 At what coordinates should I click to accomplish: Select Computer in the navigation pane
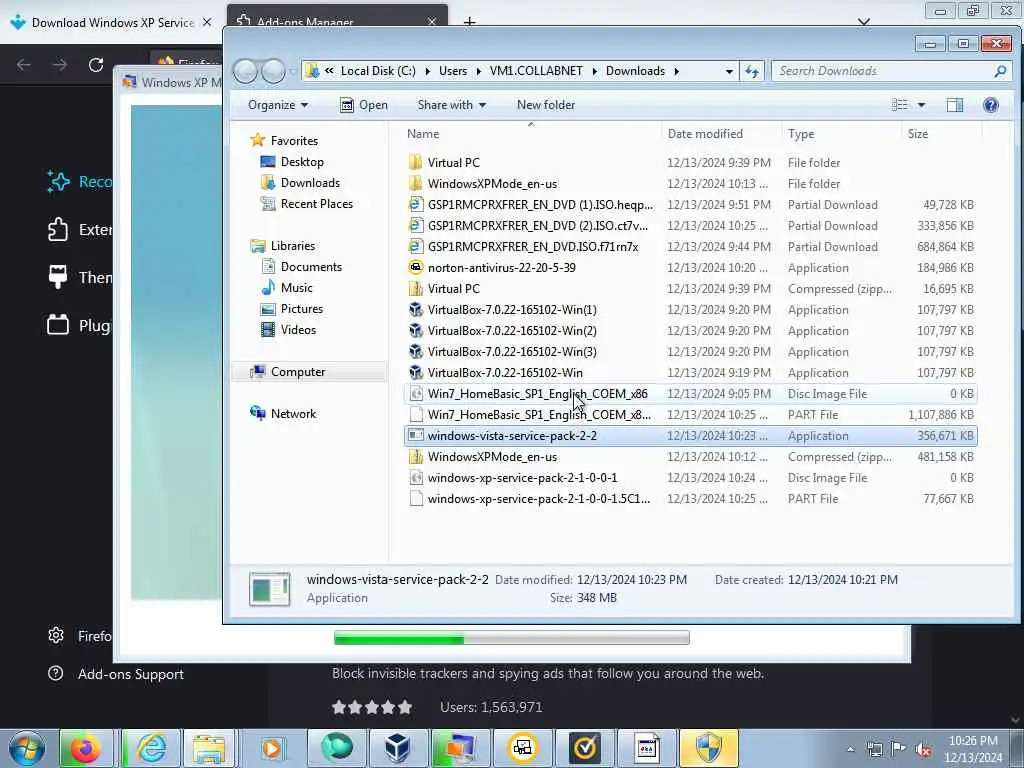(x=298, y=372)
